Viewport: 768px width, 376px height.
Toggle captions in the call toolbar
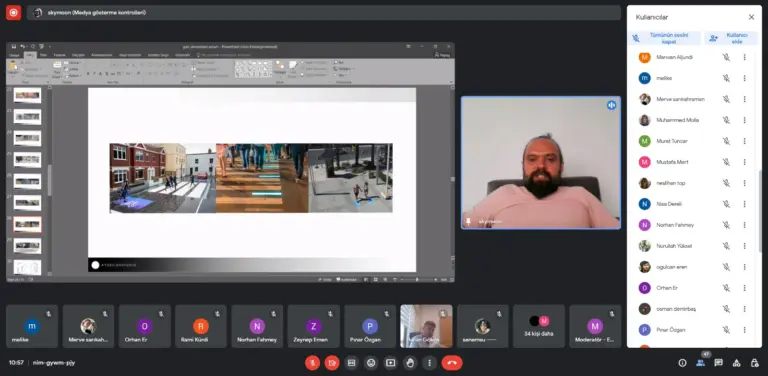pos(351,363)
